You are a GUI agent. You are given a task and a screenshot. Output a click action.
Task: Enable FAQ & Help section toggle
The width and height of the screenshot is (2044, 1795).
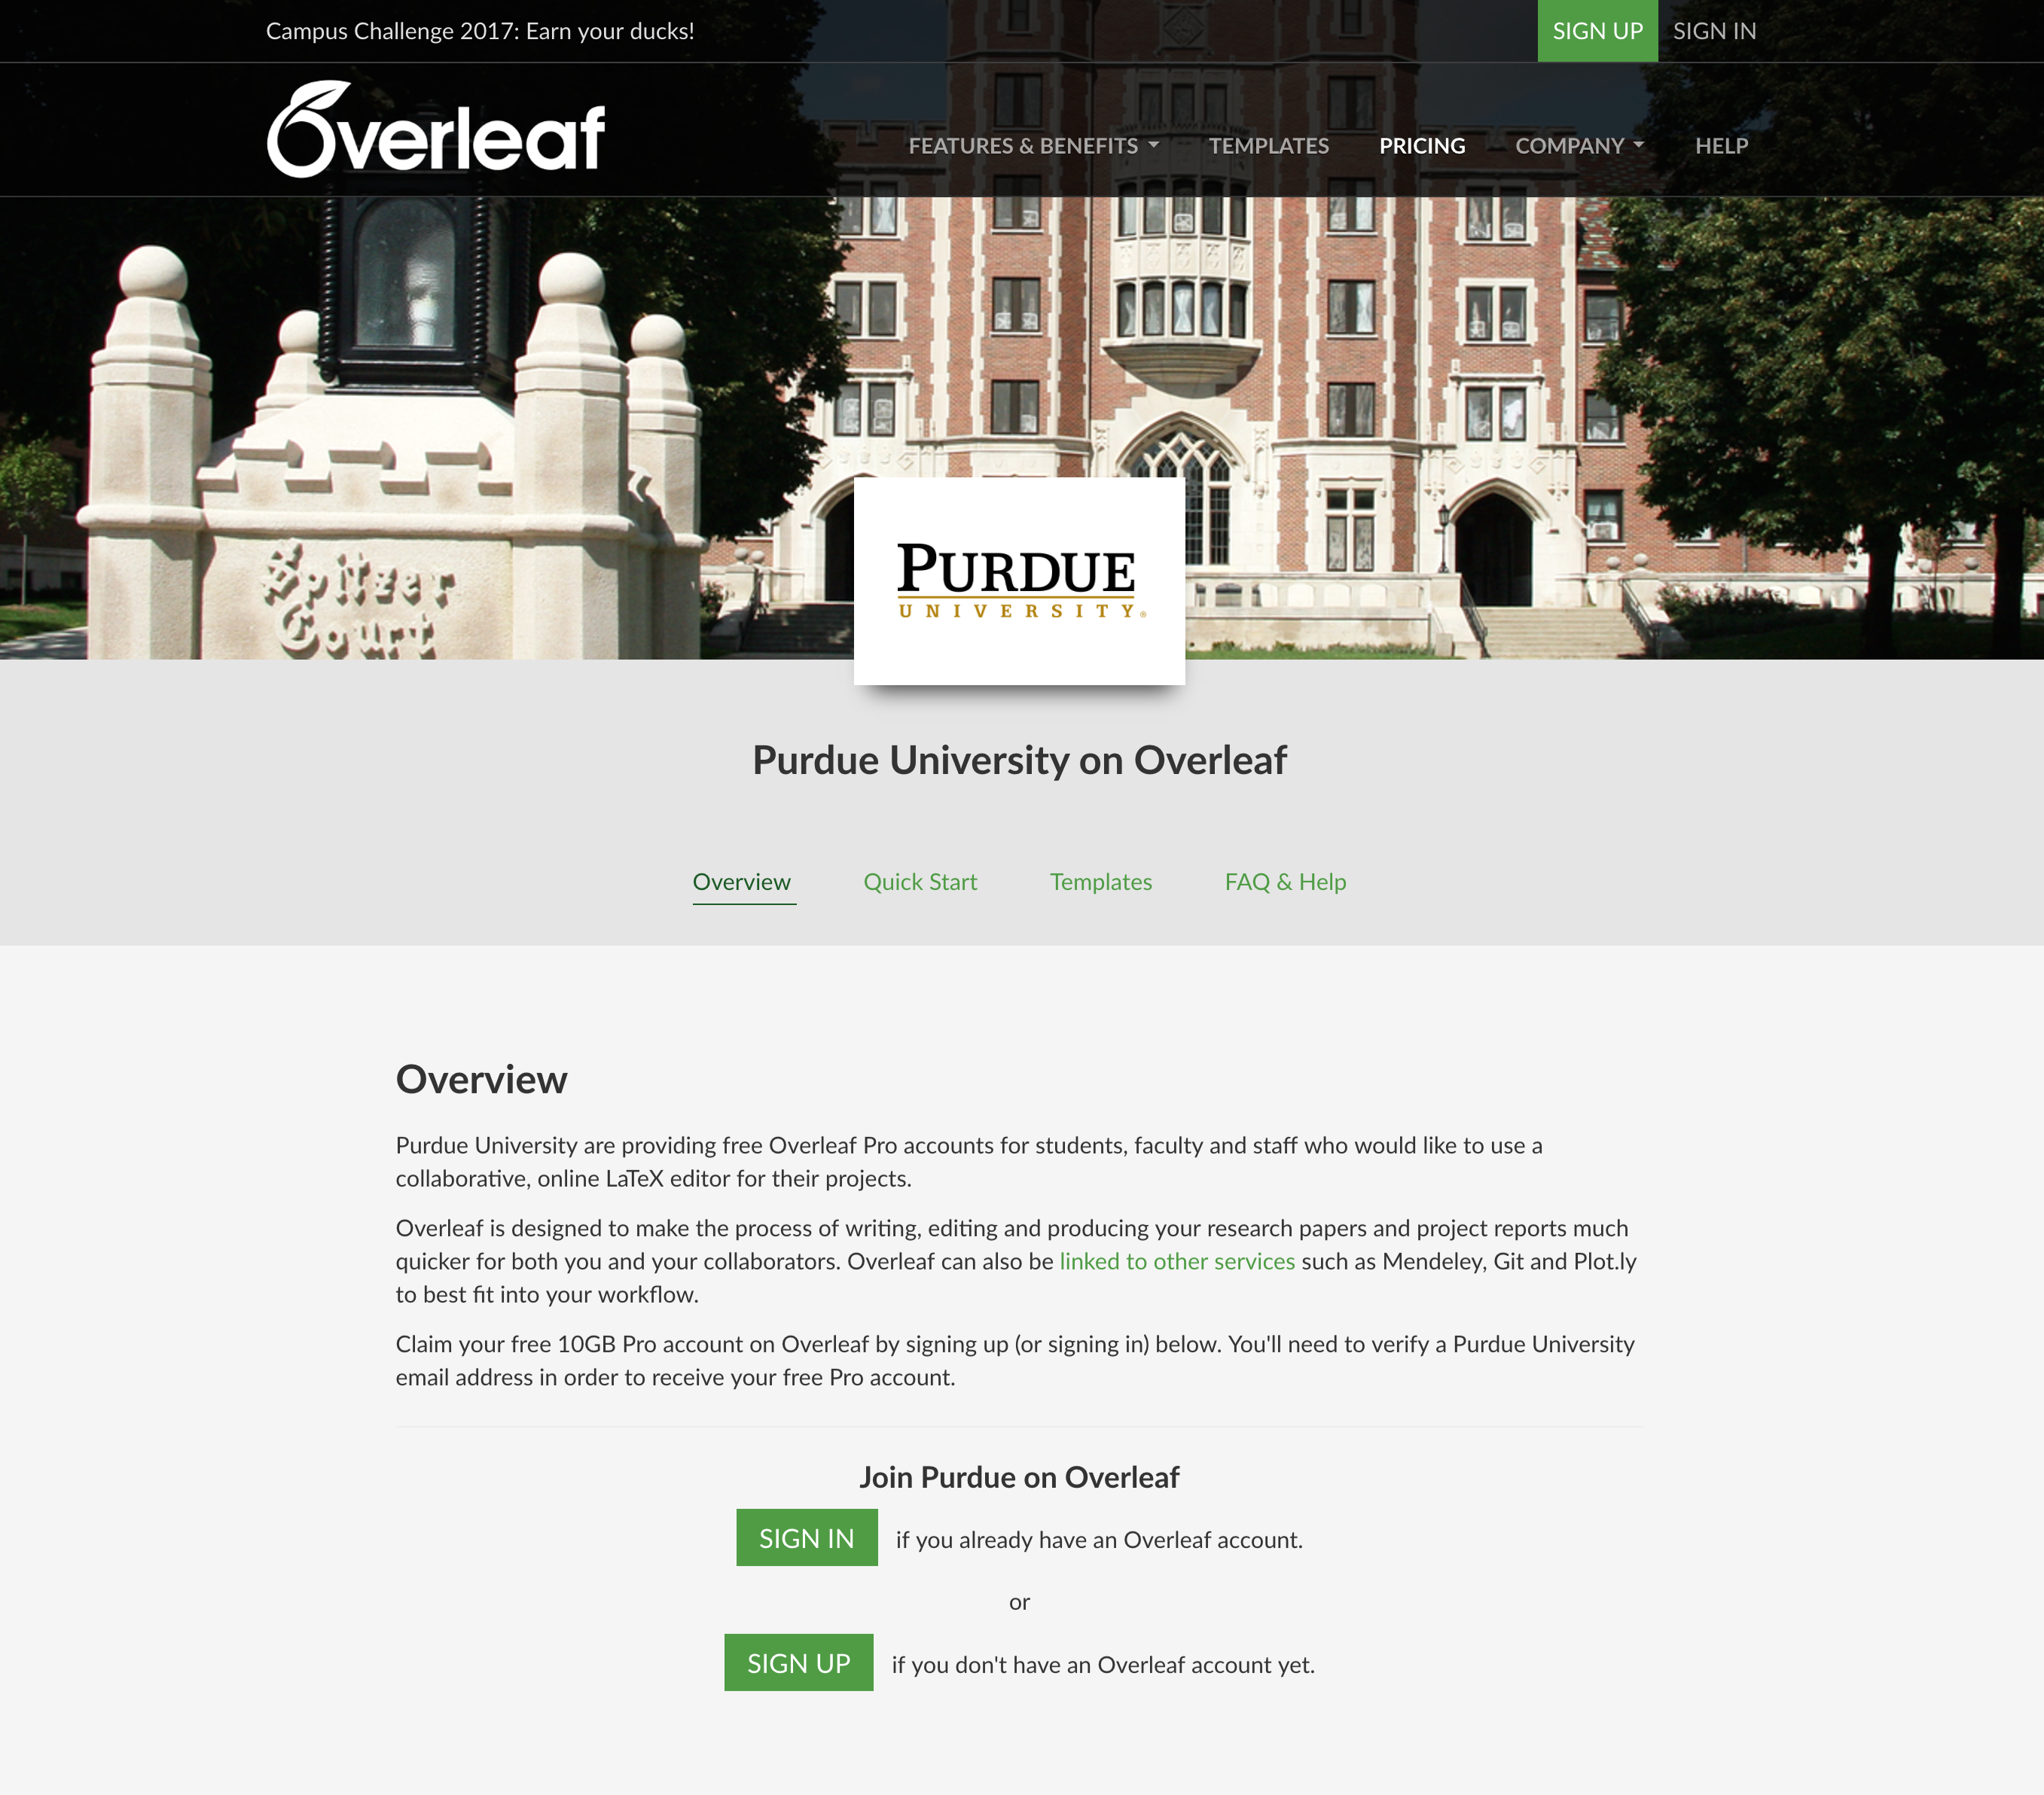tap(1284, 881)
